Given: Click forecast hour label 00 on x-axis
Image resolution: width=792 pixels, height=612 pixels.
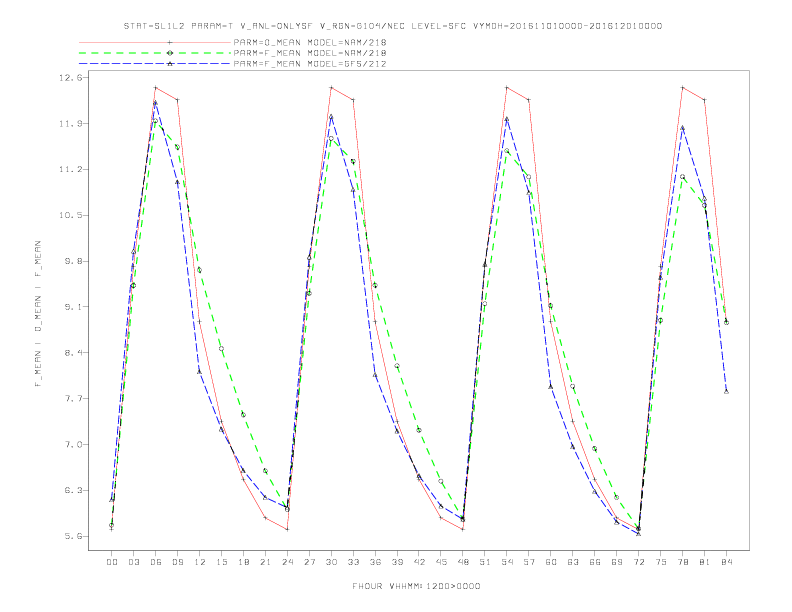Looking at the screenshot, I should tap(112, 562).
